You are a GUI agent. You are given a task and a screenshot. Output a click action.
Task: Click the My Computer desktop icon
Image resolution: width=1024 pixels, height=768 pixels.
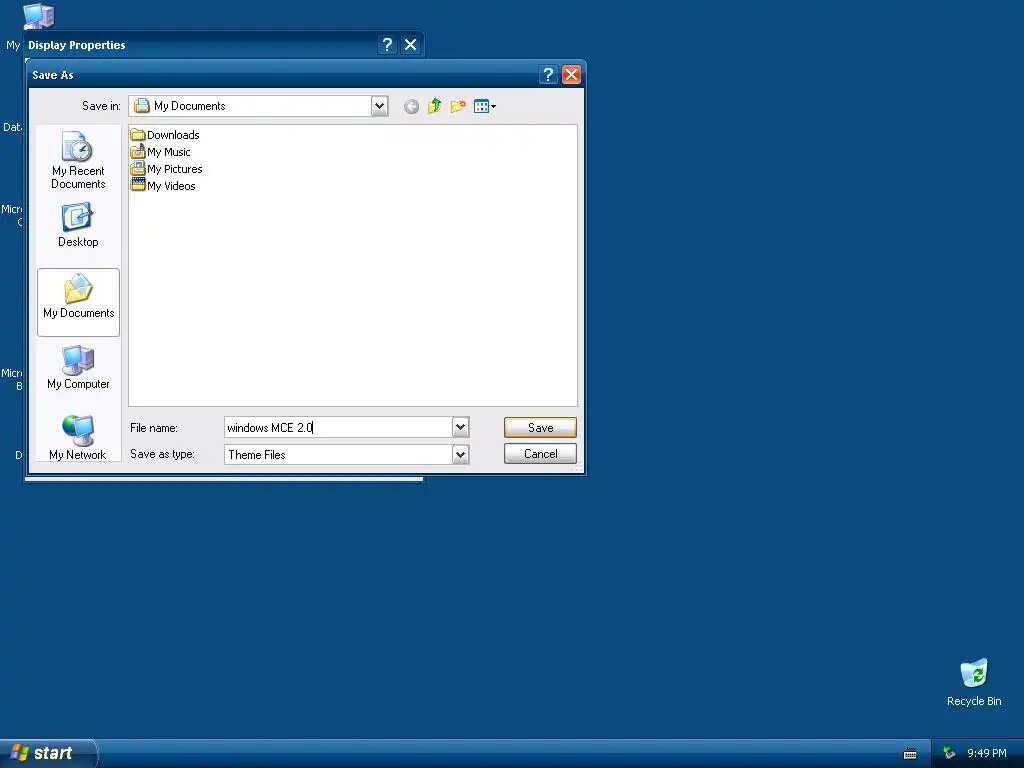click(38, 16)
